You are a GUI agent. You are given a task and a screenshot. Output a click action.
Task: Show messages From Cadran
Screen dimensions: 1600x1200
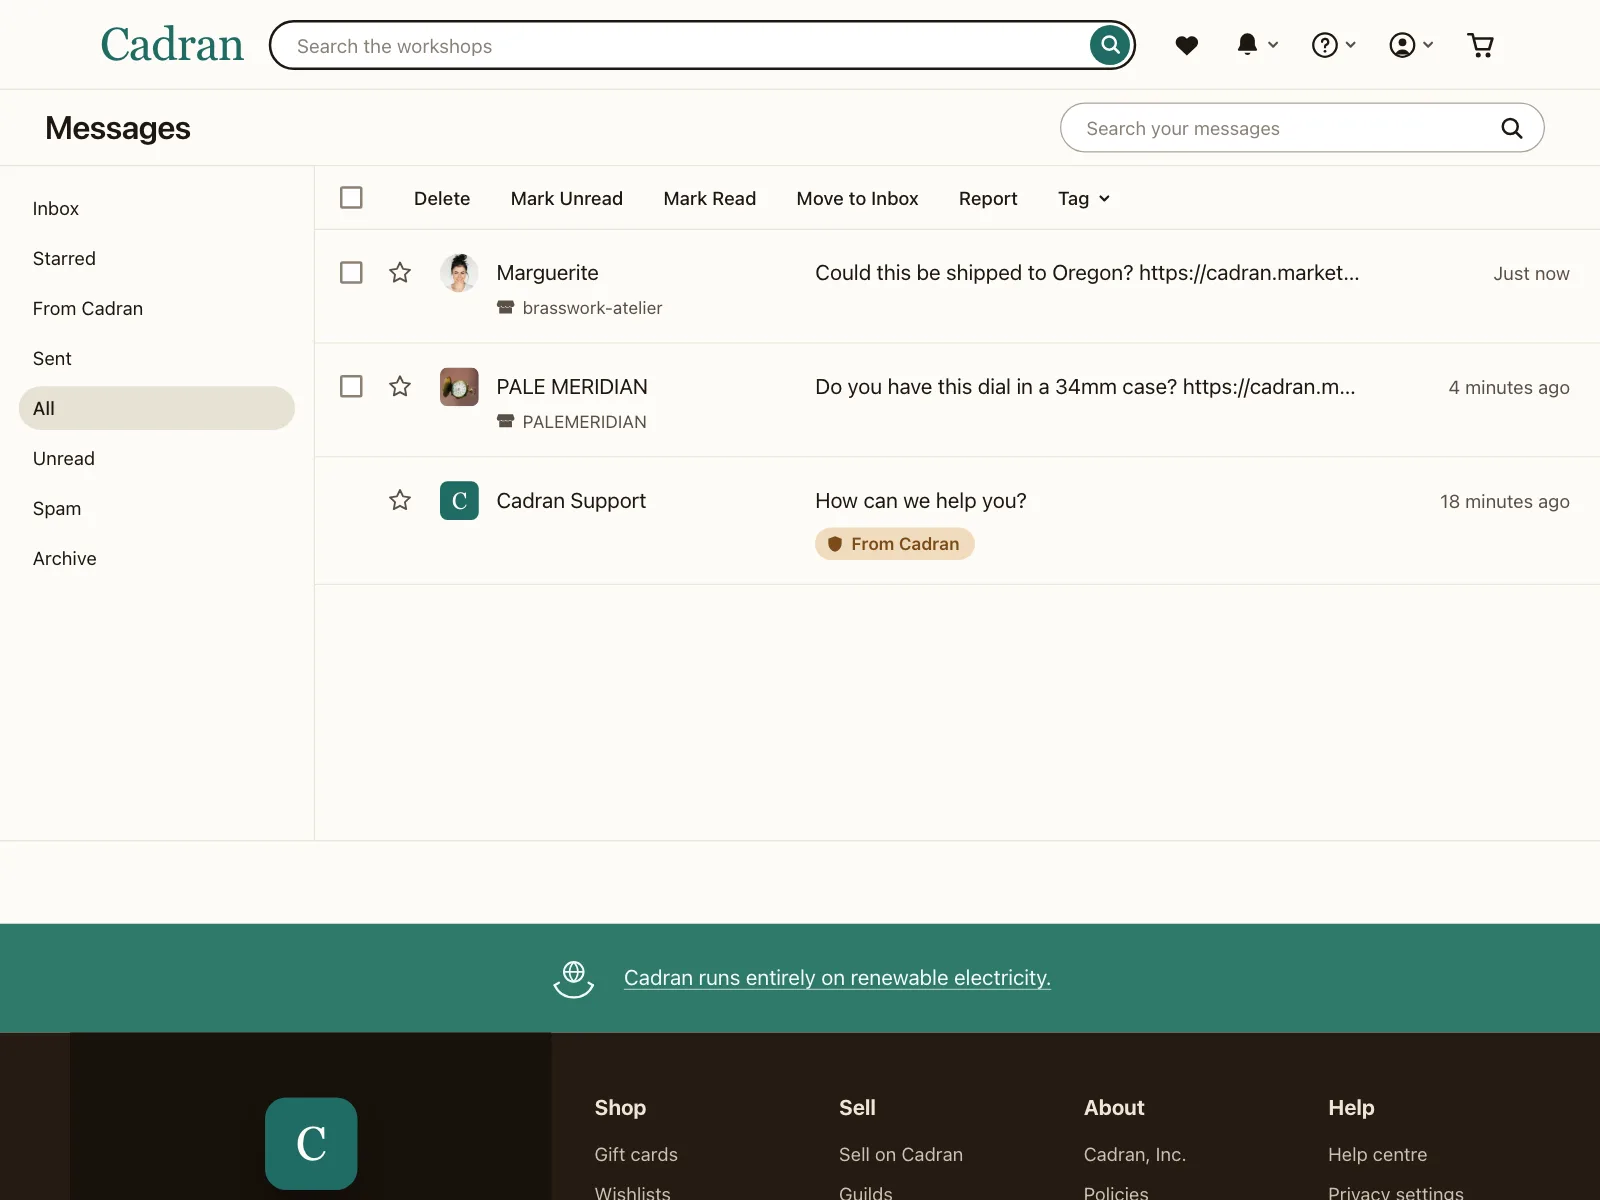click(157, 309)
